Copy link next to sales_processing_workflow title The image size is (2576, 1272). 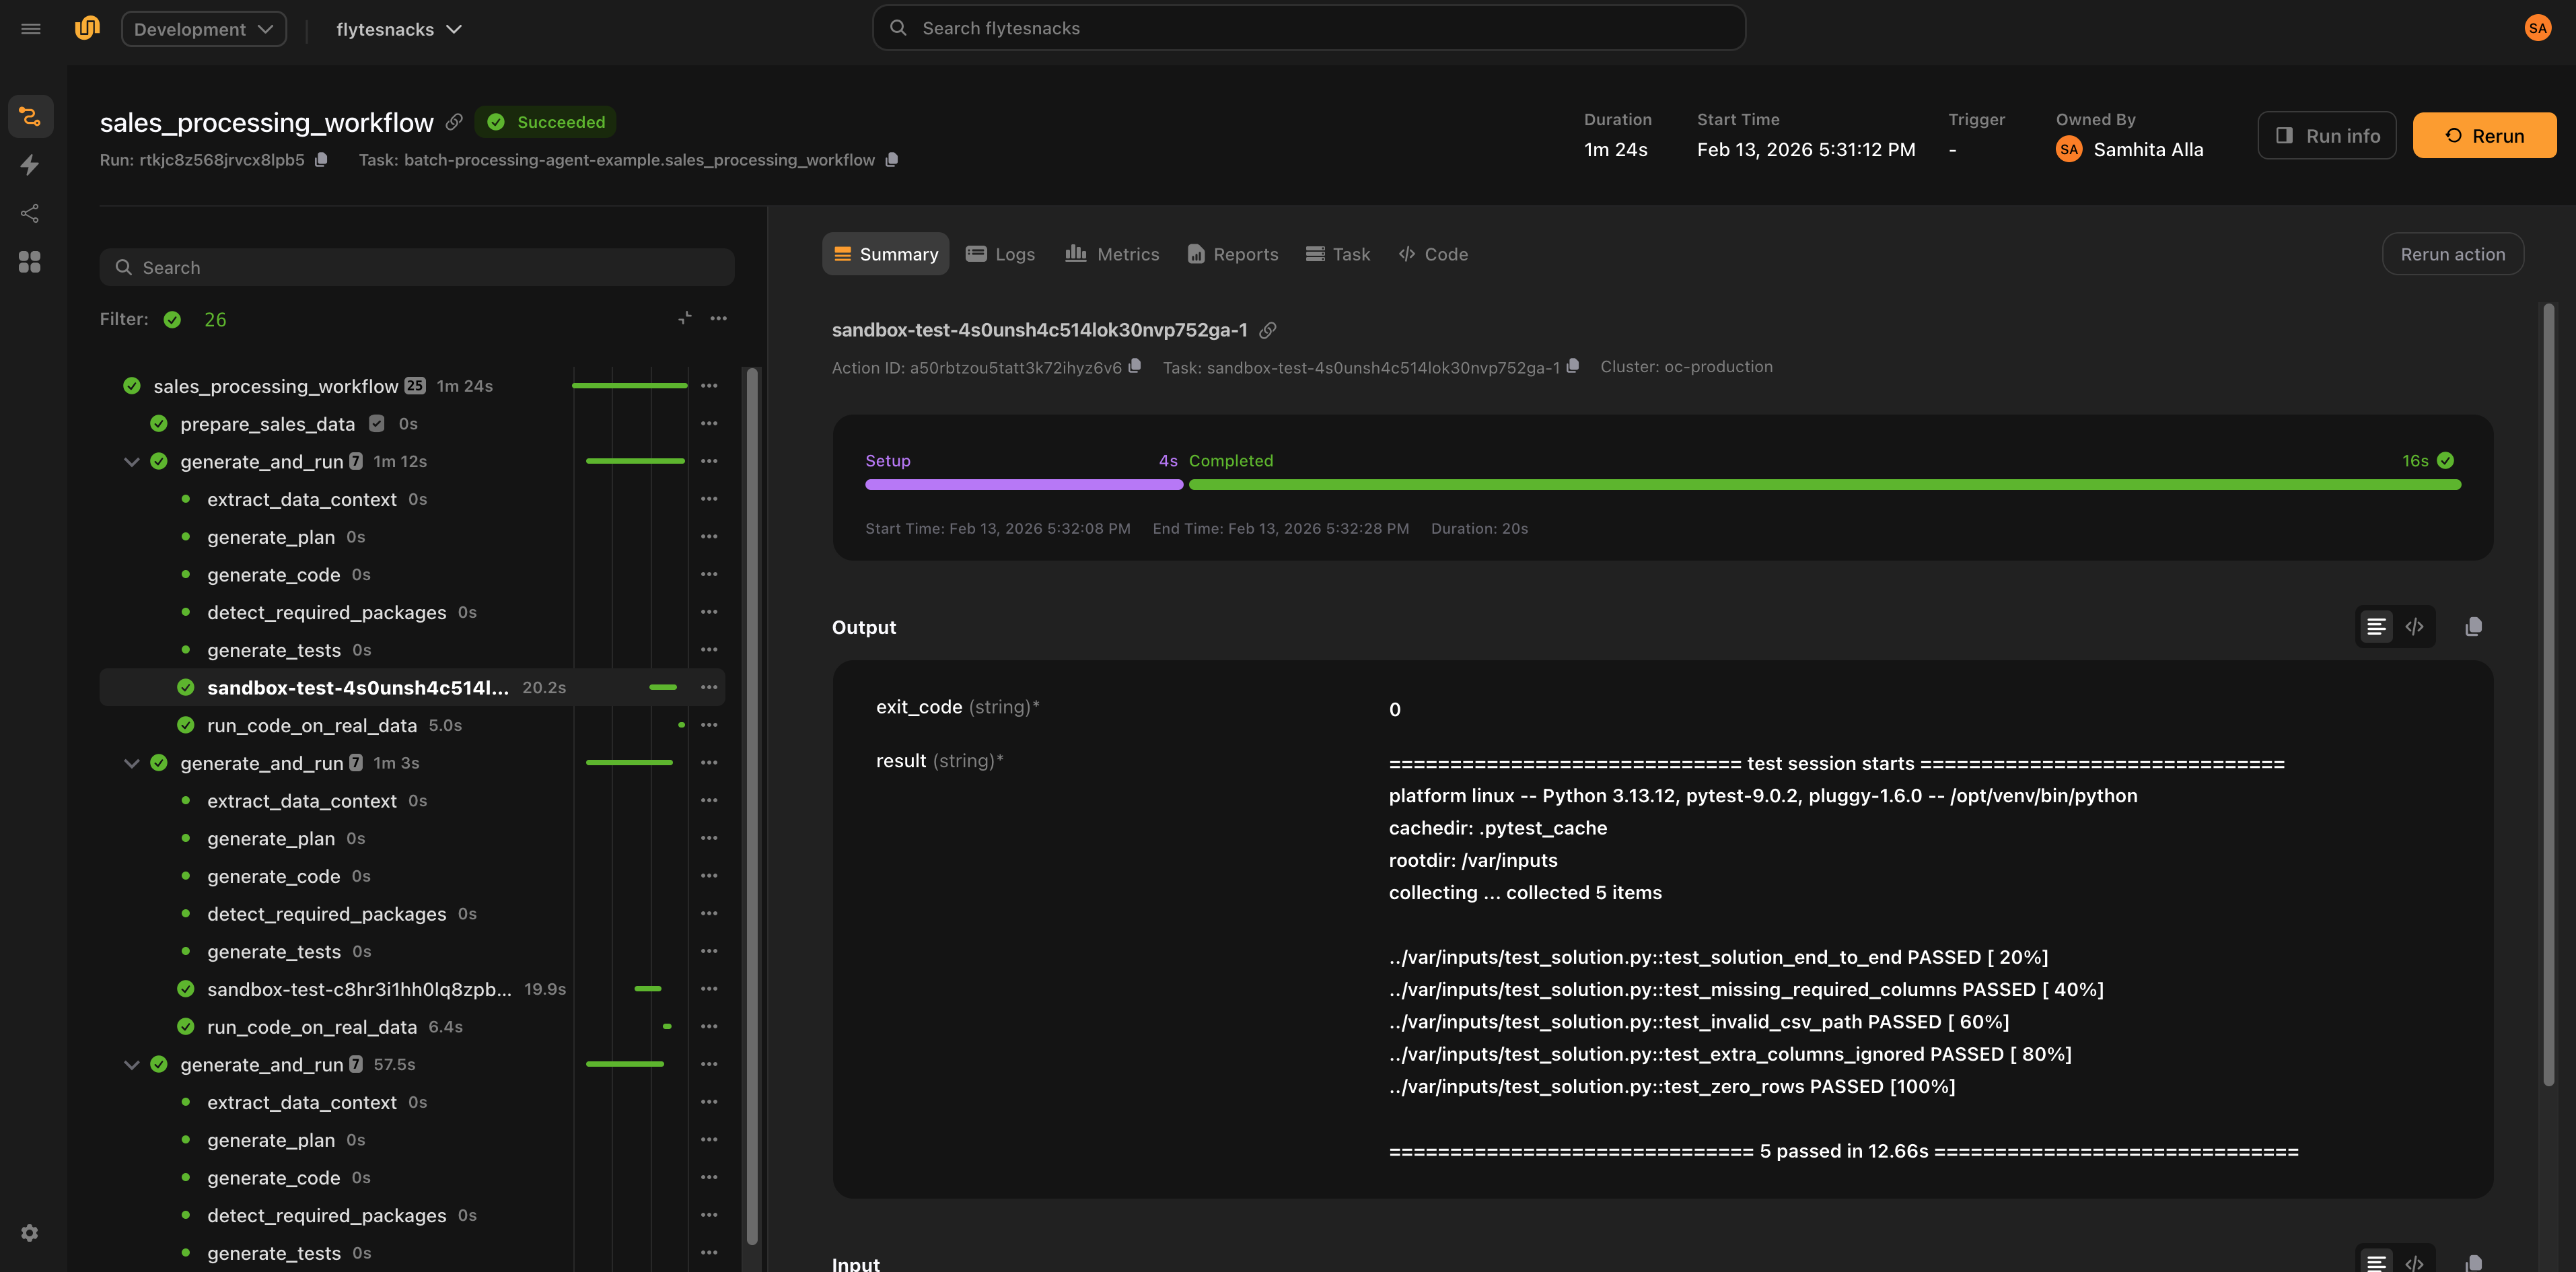click(x=454, y=122)
